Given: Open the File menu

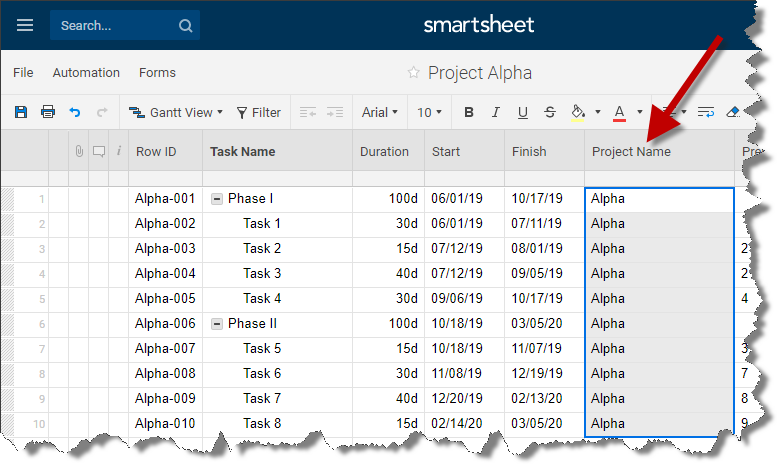Looking at the screenshot, I should 23,73.
